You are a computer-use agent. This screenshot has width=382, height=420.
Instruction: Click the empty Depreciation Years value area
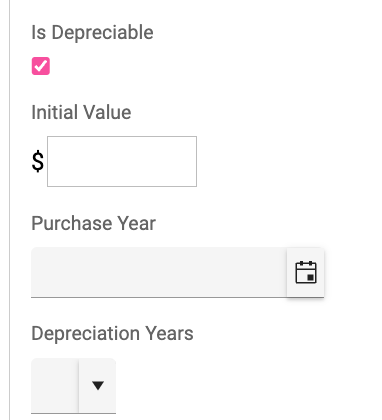tap(55, 386)
